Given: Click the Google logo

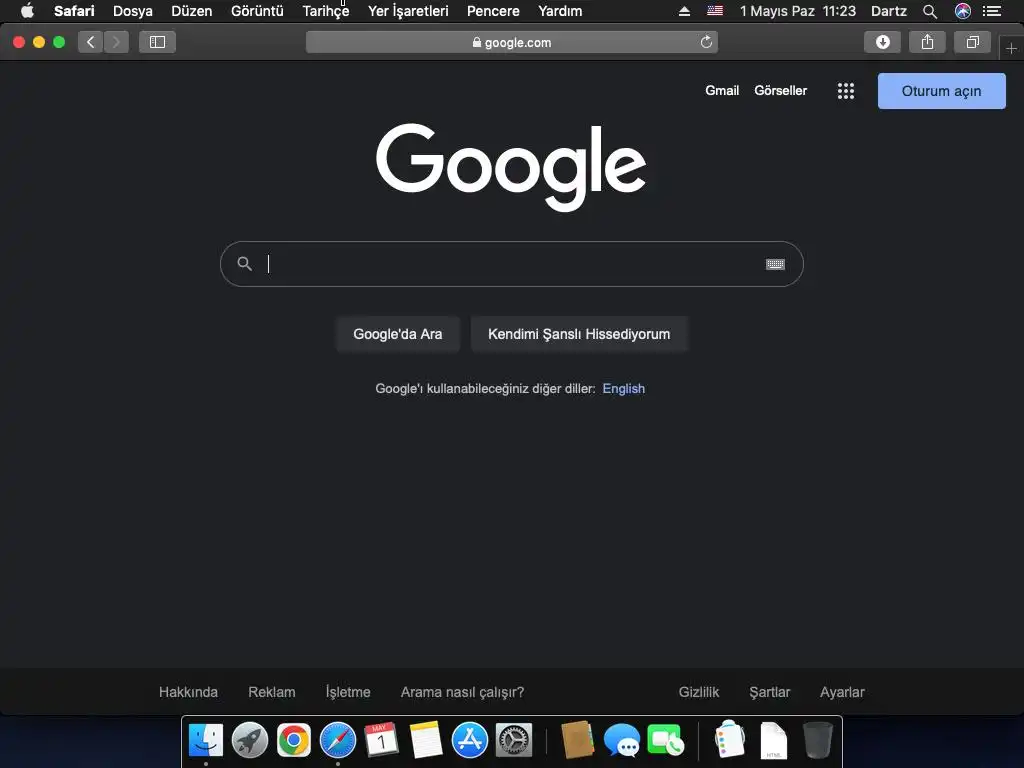Looking at the screenshot, I should tap(511, 167).
